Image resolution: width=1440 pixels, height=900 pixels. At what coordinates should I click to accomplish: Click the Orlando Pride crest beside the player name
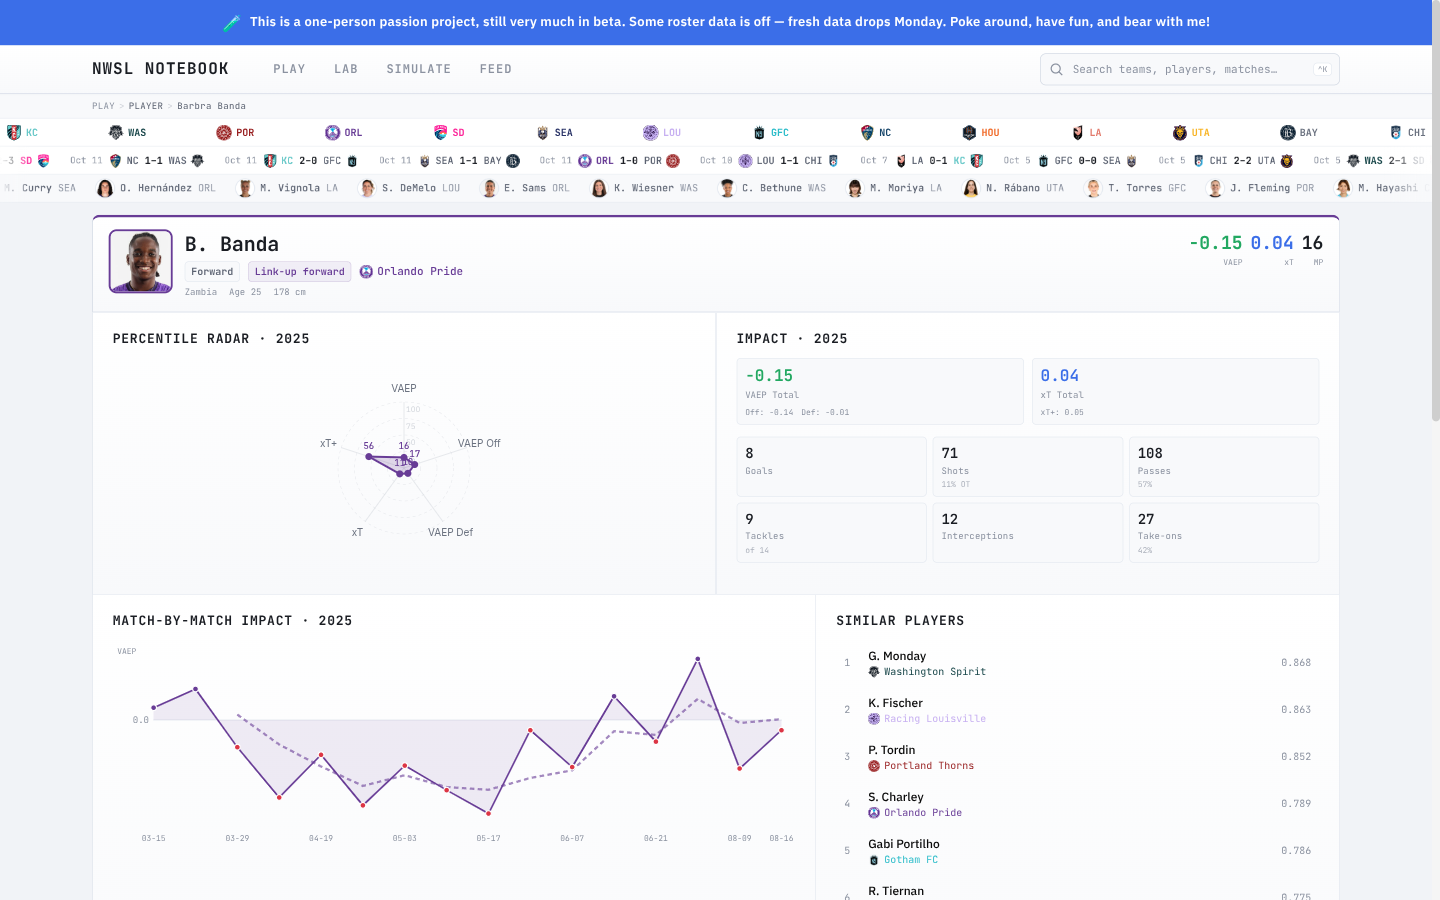coord(367,271)
